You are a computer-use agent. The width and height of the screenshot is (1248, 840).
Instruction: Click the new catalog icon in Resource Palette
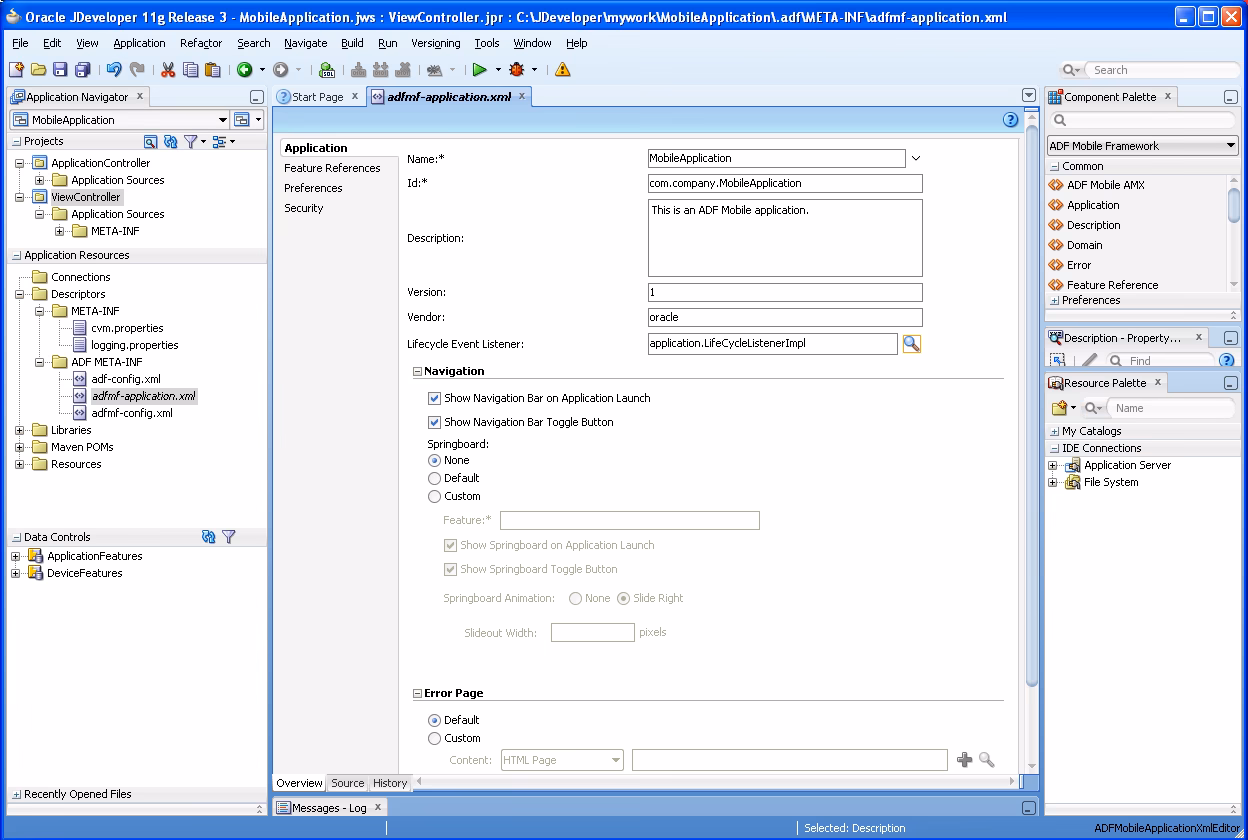(x=1060, y=408)
